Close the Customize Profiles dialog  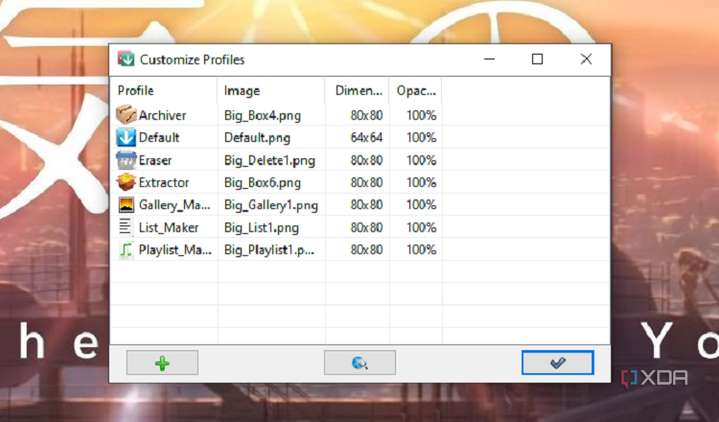coord(586,59)
